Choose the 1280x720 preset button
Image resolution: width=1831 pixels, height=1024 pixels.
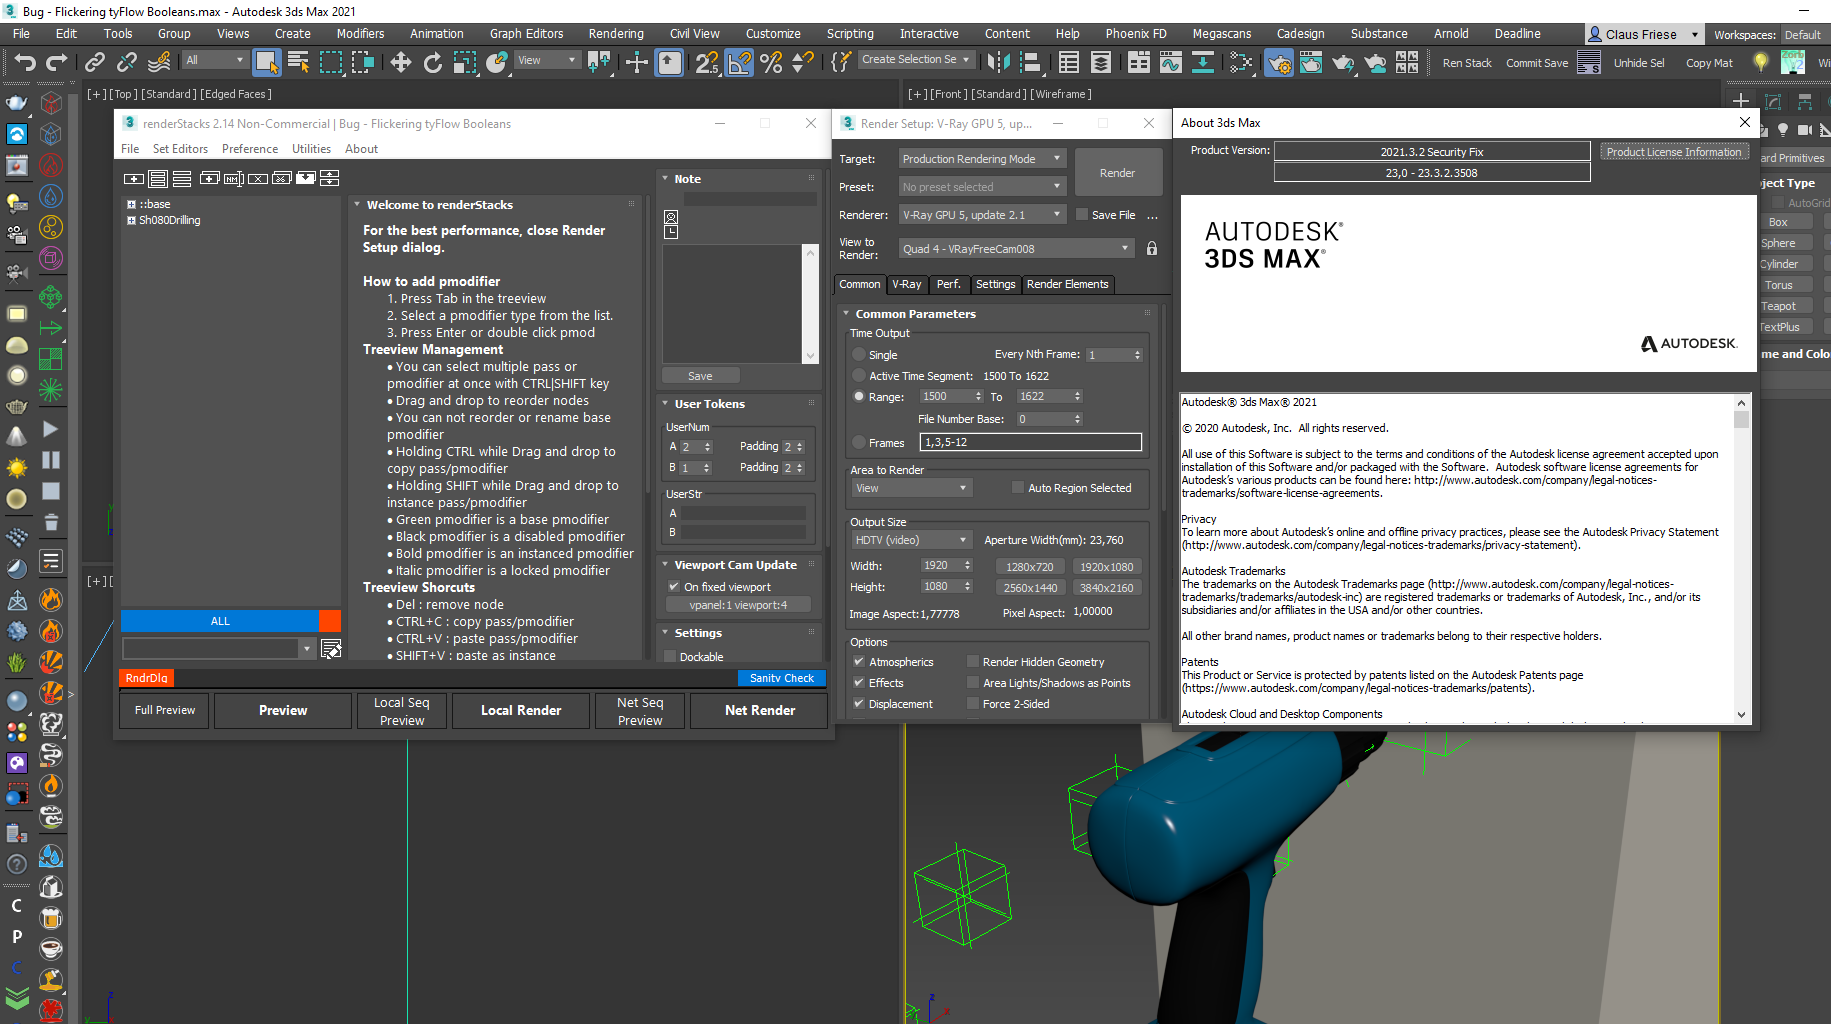point(1029,566)
